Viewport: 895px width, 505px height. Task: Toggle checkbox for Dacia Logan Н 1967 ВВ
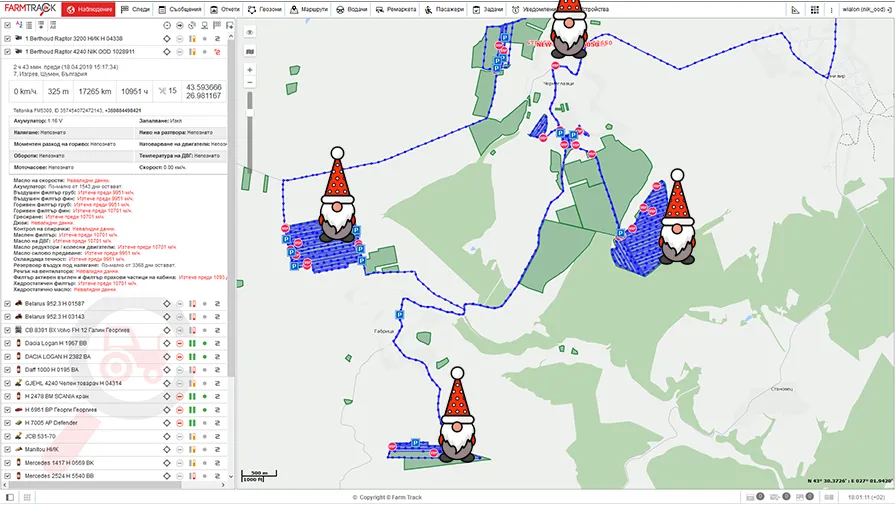(7, 343)
